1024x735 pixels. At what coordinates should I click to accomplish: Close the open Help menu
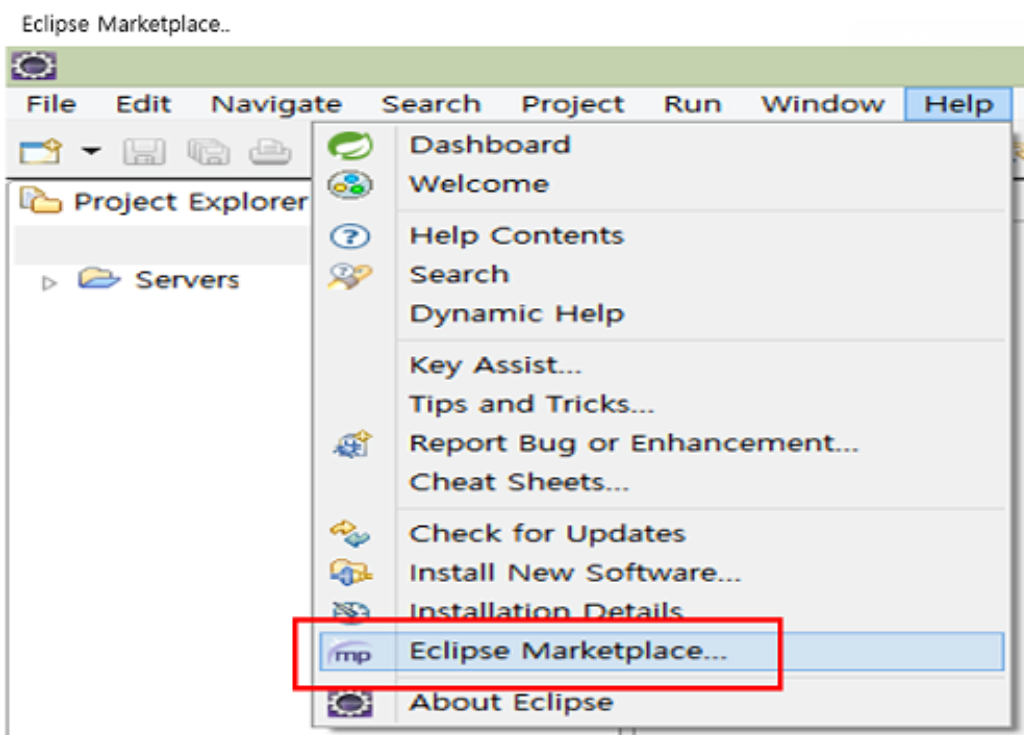tap(958, 104)
